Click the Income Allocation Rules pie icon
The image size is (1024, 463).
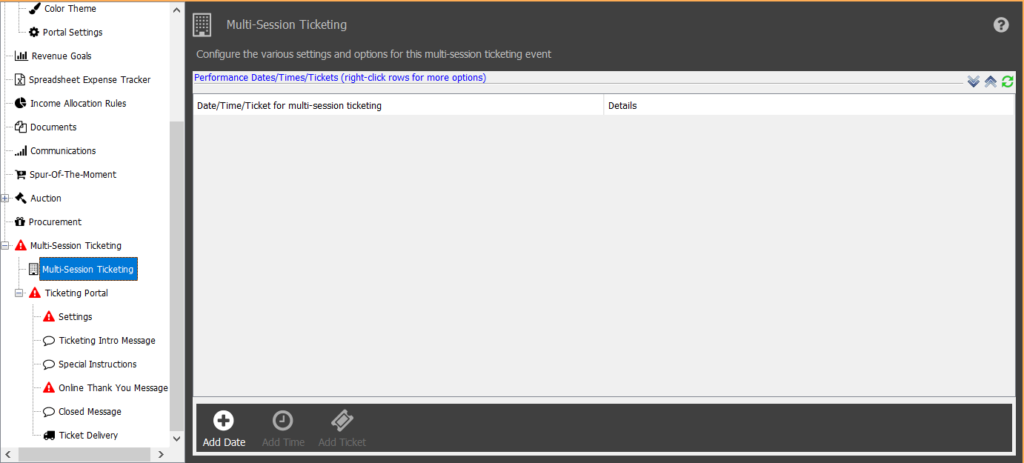[20, 103]
